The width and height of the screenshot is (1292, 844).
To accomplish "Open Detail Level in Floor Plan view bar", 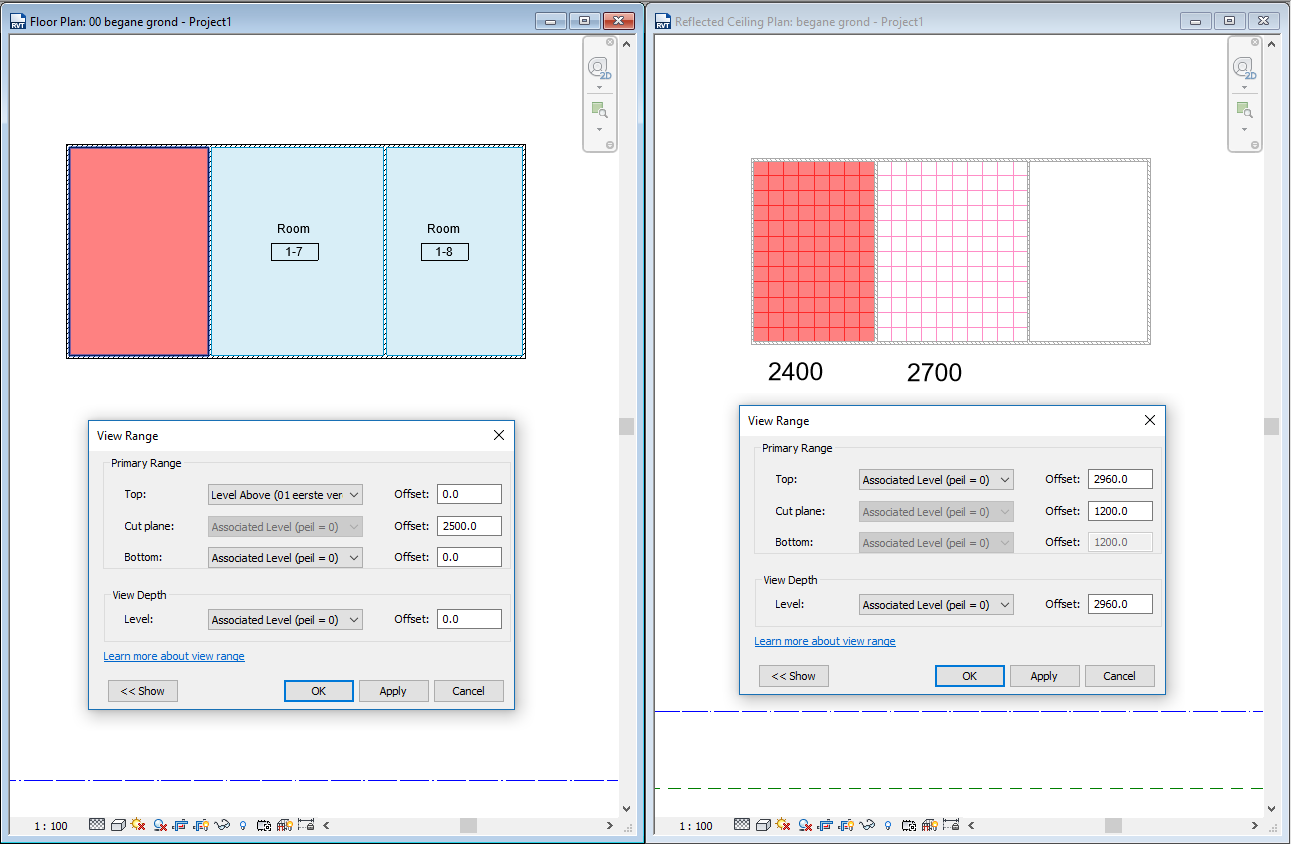I will tap(97, 825).
